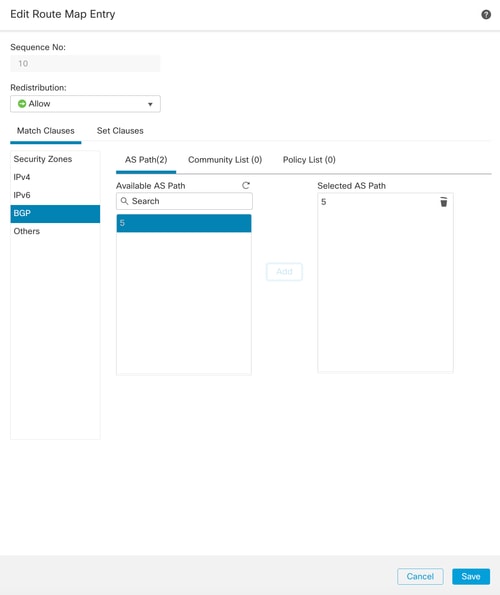Image resolution: width=500 pixels, height=595 pixels.
Task: Select the AS Path(2) tab
Action: tap(146, 160)
